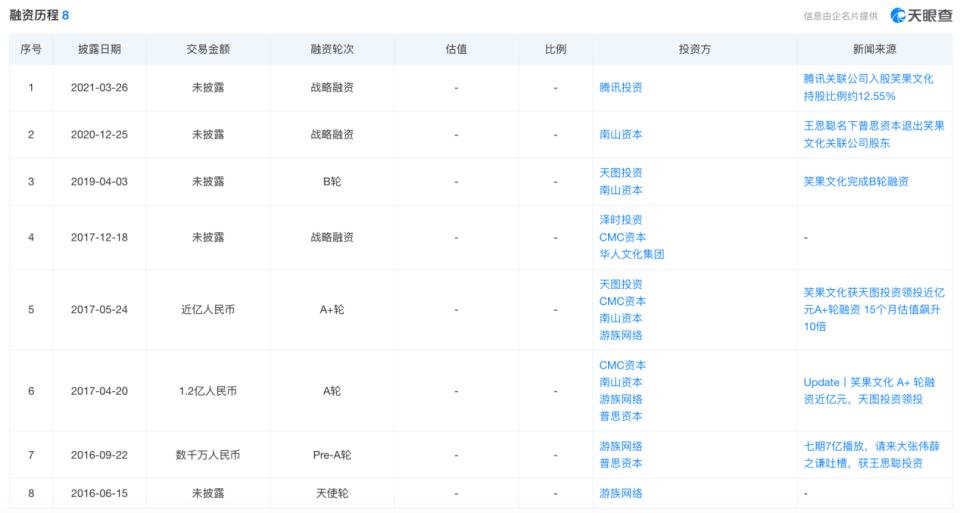This screenshot has height=513, width=960.
Task: Click the 融资历程 8 section title
Action: (x=39, y=15)
